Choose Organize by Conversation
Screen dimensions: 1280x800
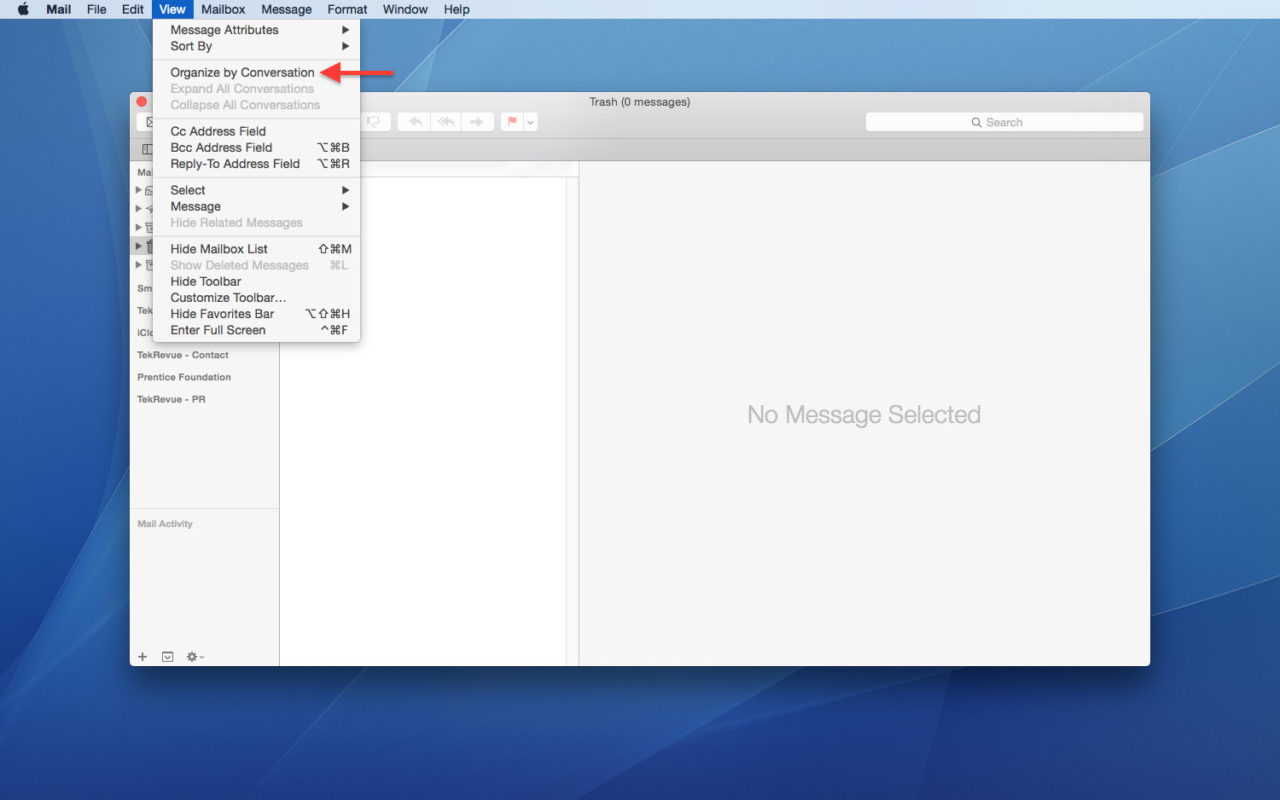[x=256, y=72]
